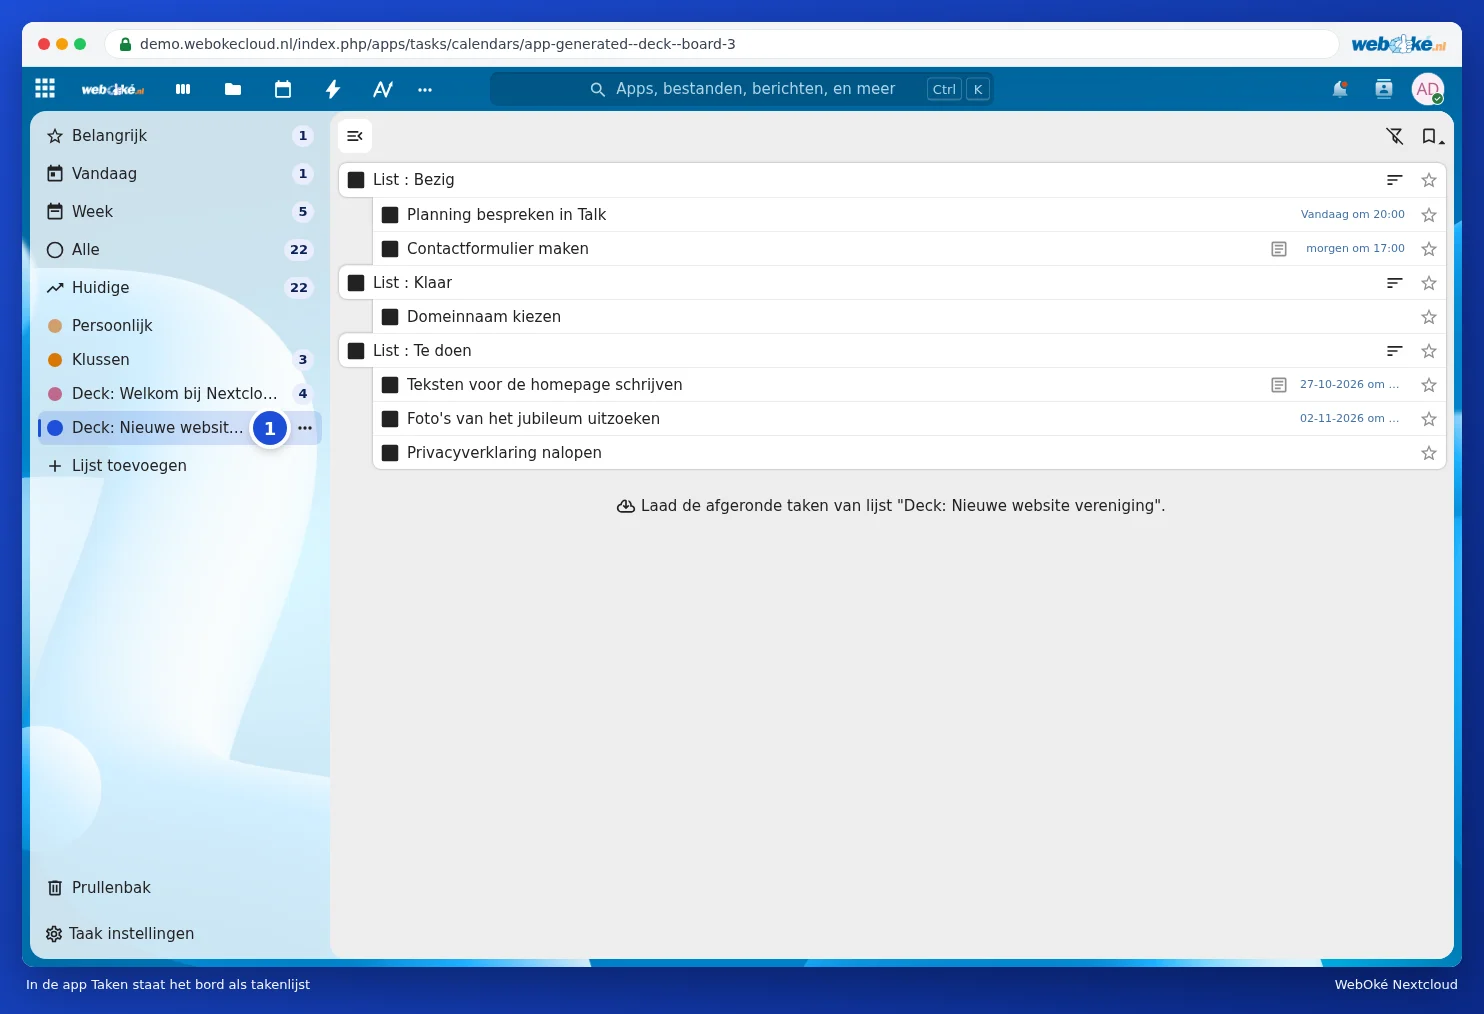Star the 'Domeinnaam kiezen' task
1484x1014 pixels.
click(1429, 317)
